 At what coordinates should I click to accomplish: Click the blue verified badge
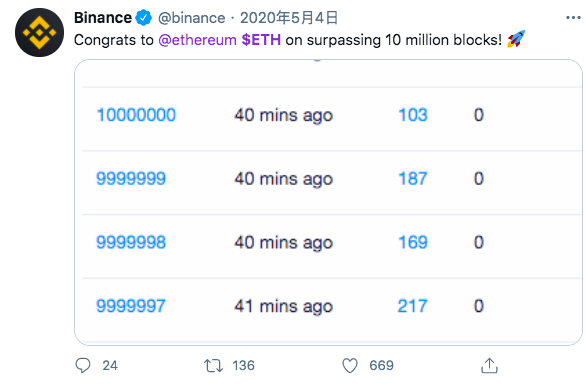click(x=144, y=18)
